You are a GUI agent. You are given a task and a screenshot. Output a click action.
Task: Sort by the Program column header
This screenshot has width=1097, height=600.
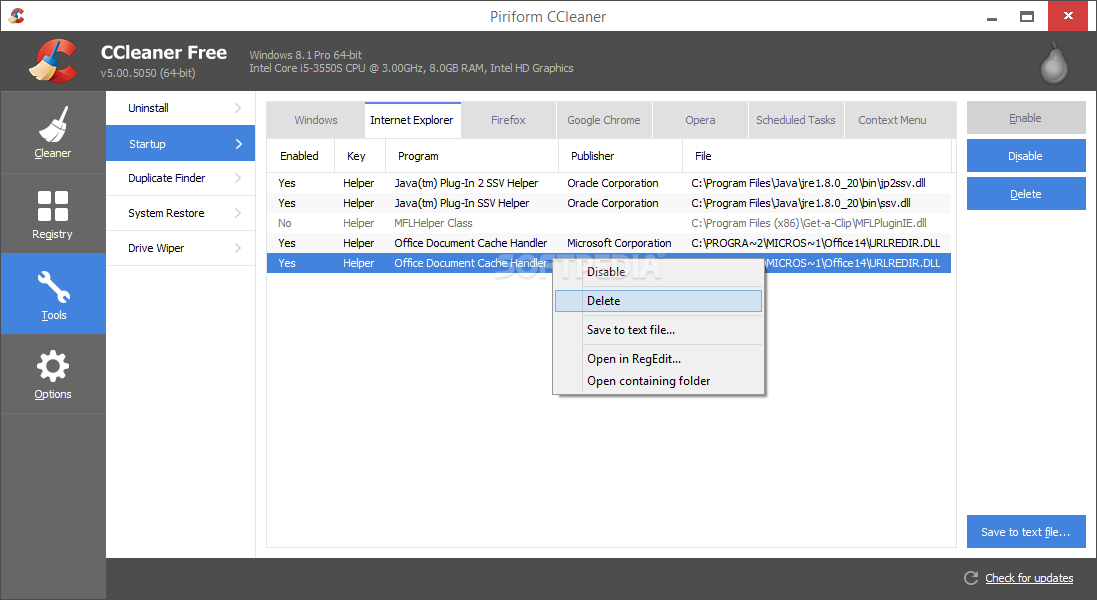click(x=472, y=156)
